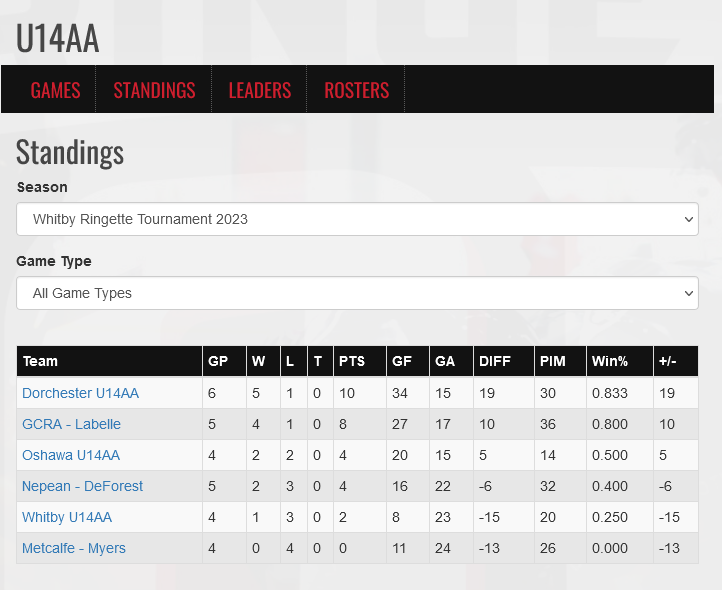Open the Rosters tab

[356, 90]
